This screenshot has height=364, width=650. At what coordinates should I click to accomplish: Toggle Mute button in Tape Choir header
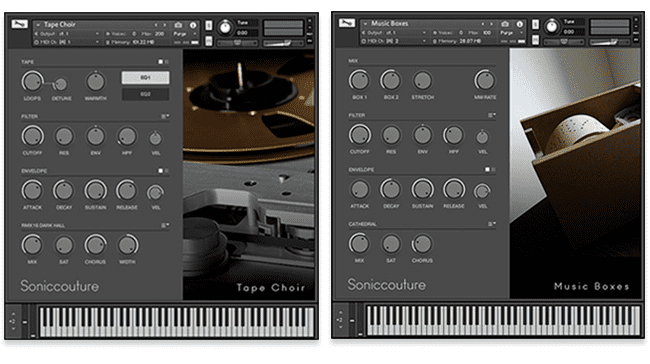[x=209, y=41]
